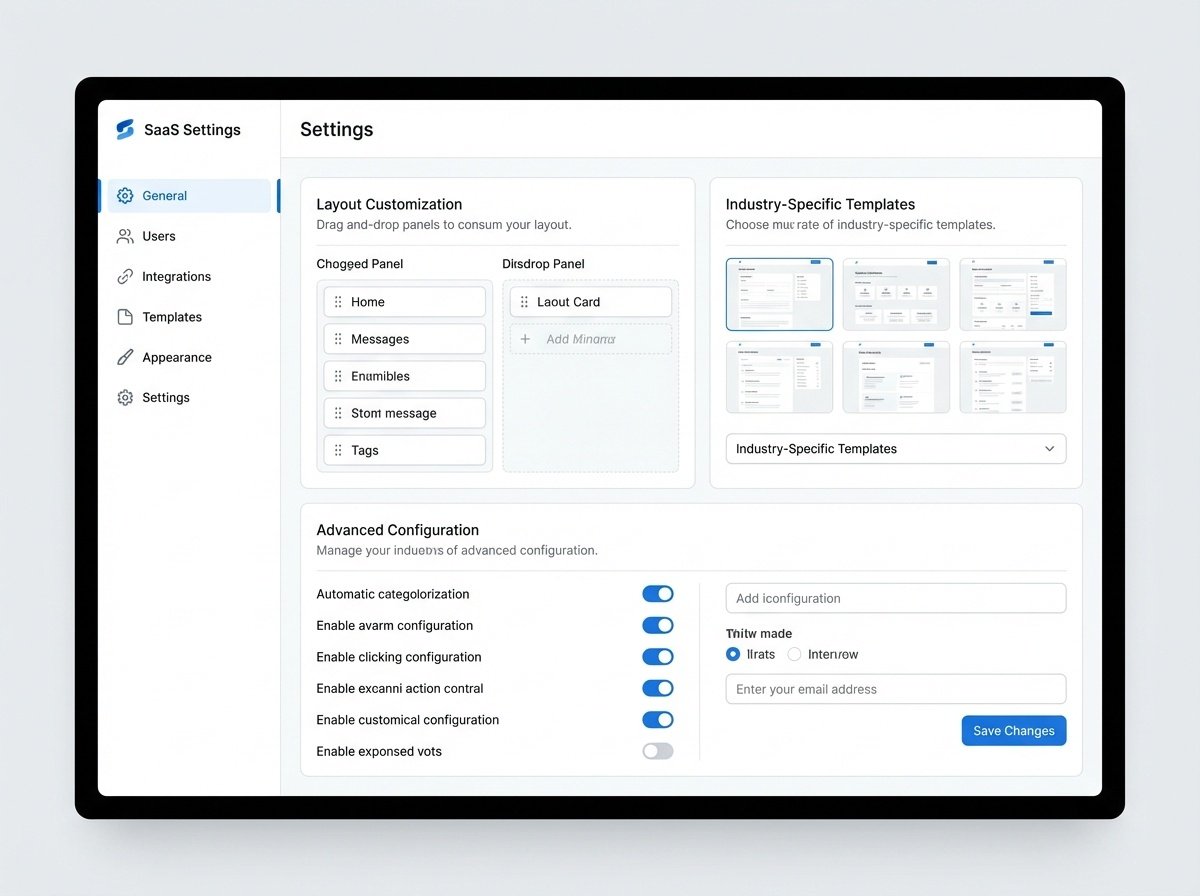The width and height of the screenshot is (1200, 896).
Task: Click the gear icon beside General
Action: [x=125, y=196]
